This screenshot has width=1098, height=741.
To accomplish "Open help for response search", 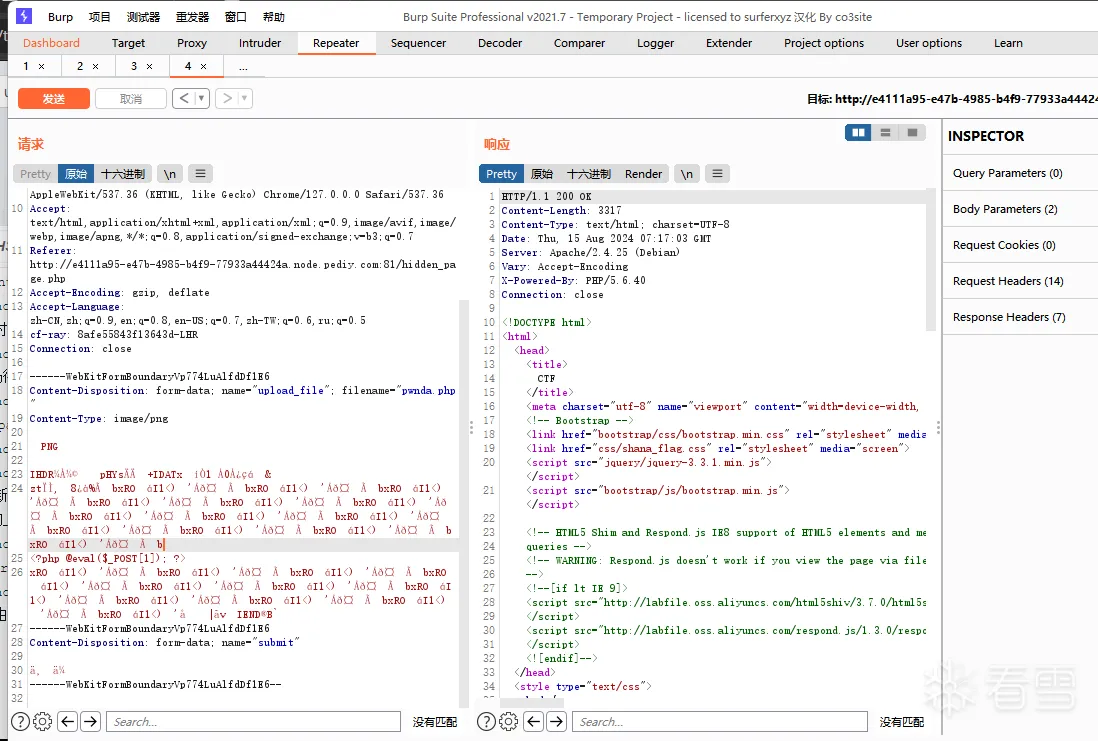I will pos(486,721).
